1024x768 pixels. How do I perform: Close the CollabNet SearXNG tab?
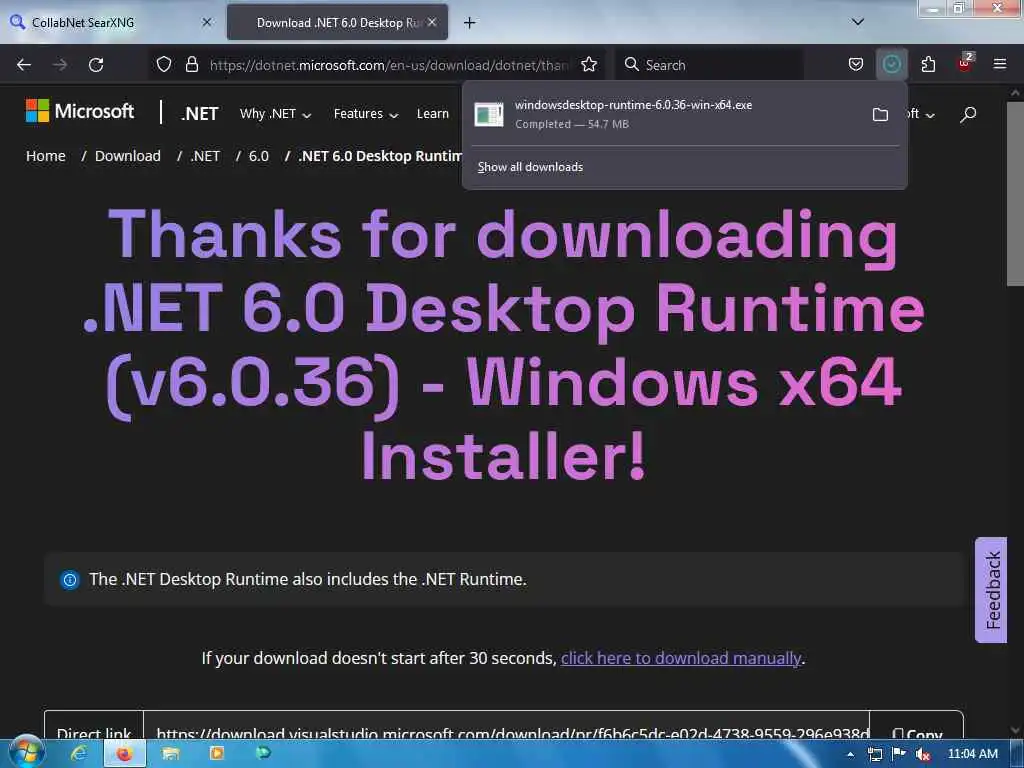pos(206,22)
